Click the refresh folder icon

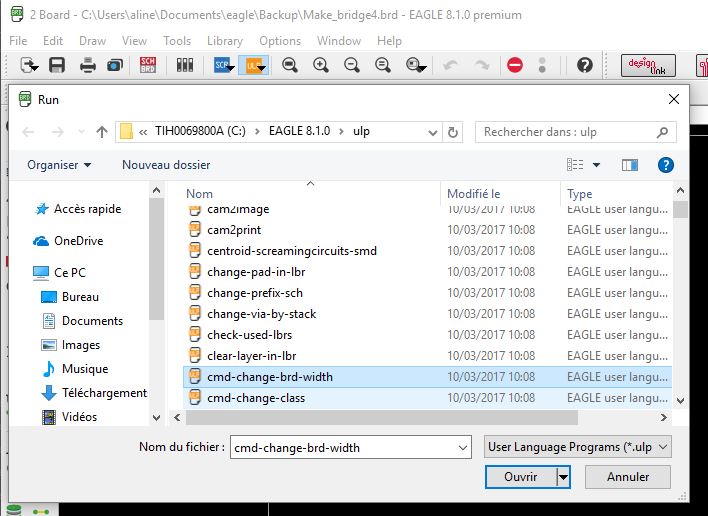click(452, 132)
